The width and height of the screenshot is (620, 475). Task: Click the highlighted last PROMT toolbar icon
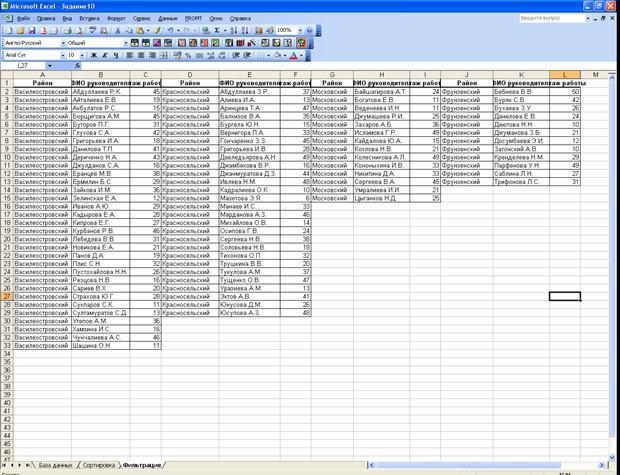pyautogui.click(x=301, y=43)
